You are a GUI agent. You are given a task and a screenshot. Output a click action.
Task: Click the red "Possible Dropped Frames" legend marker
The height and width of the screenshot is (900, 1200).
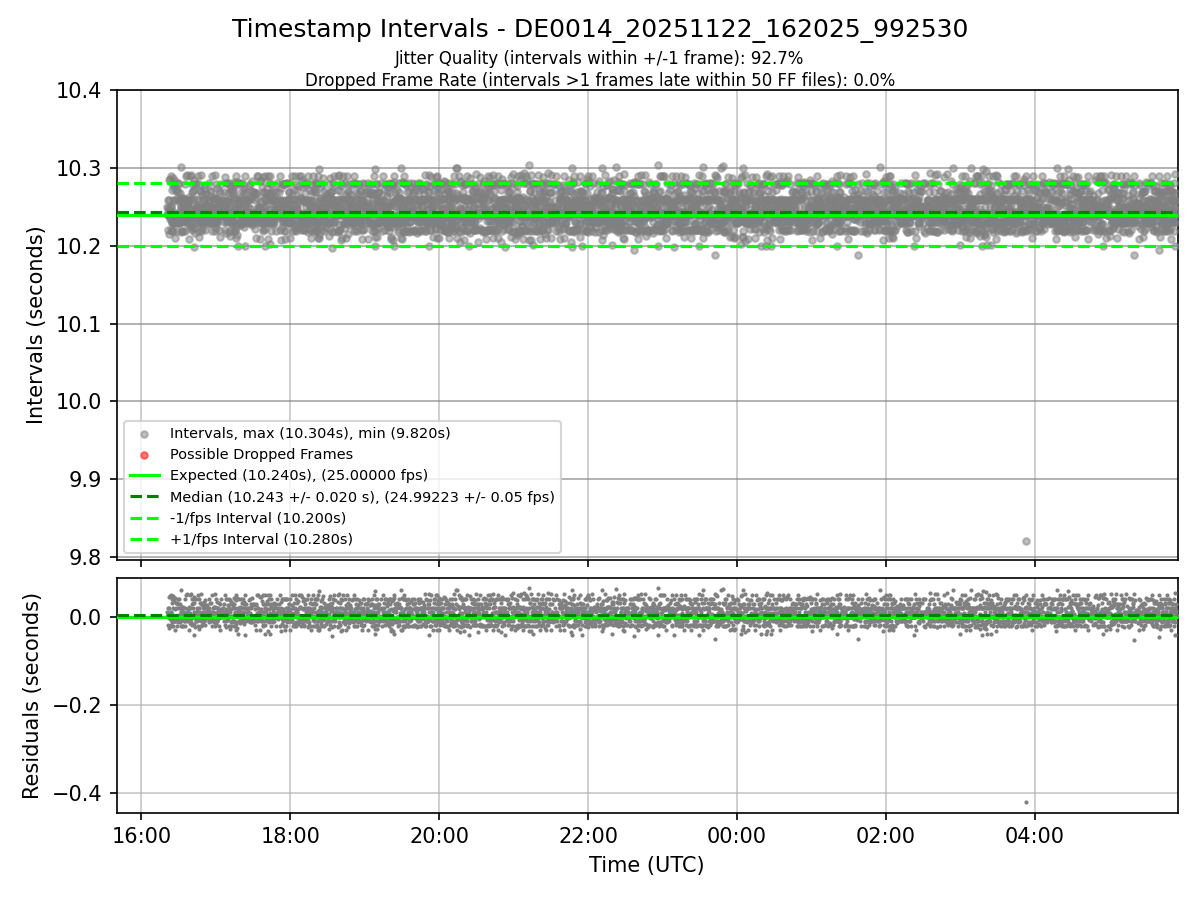click(x=144, y=455)
